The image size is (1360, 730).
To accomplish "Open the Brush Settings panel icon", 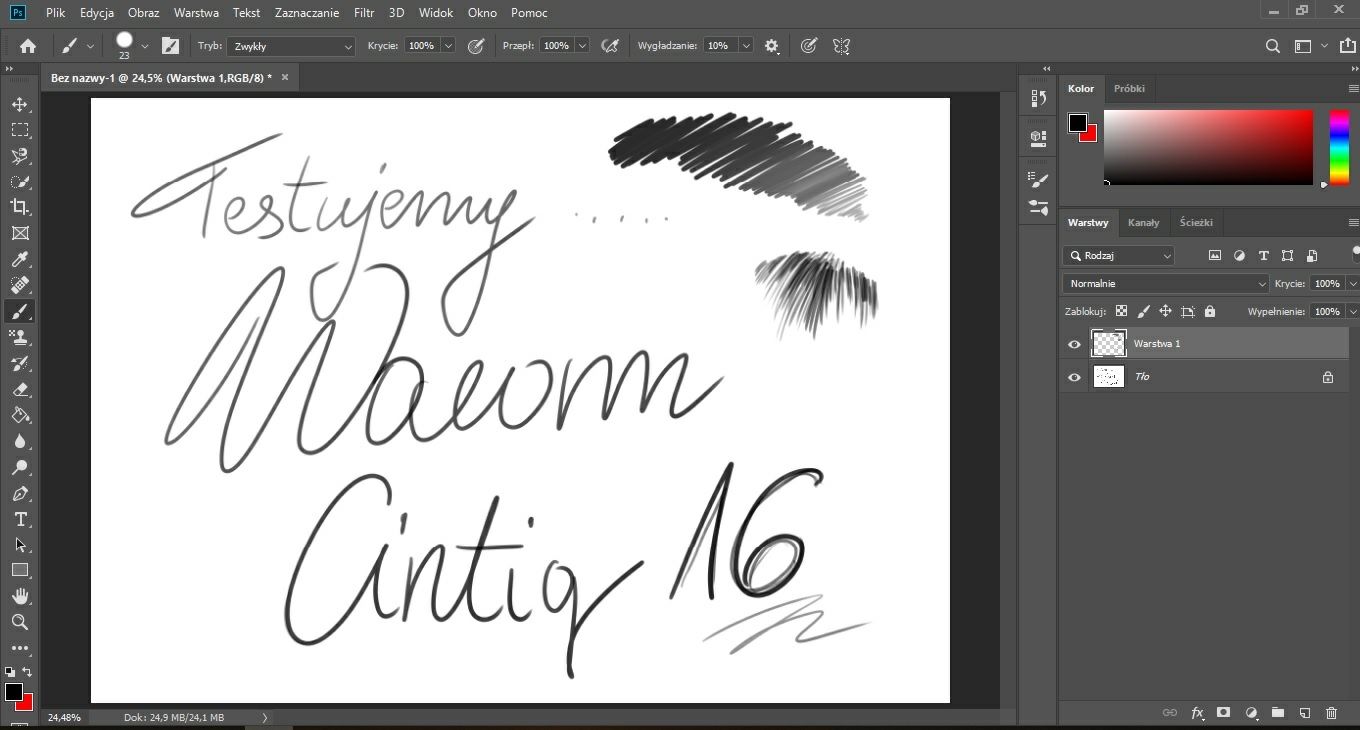I will pyautogui.click(x=171, y=46).
